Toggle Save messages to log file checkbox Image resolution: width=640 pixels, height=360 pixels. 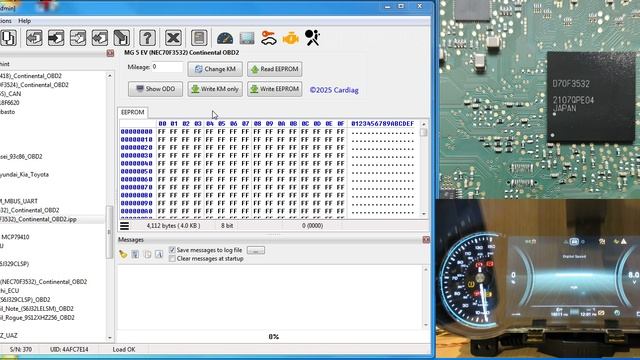172,250
